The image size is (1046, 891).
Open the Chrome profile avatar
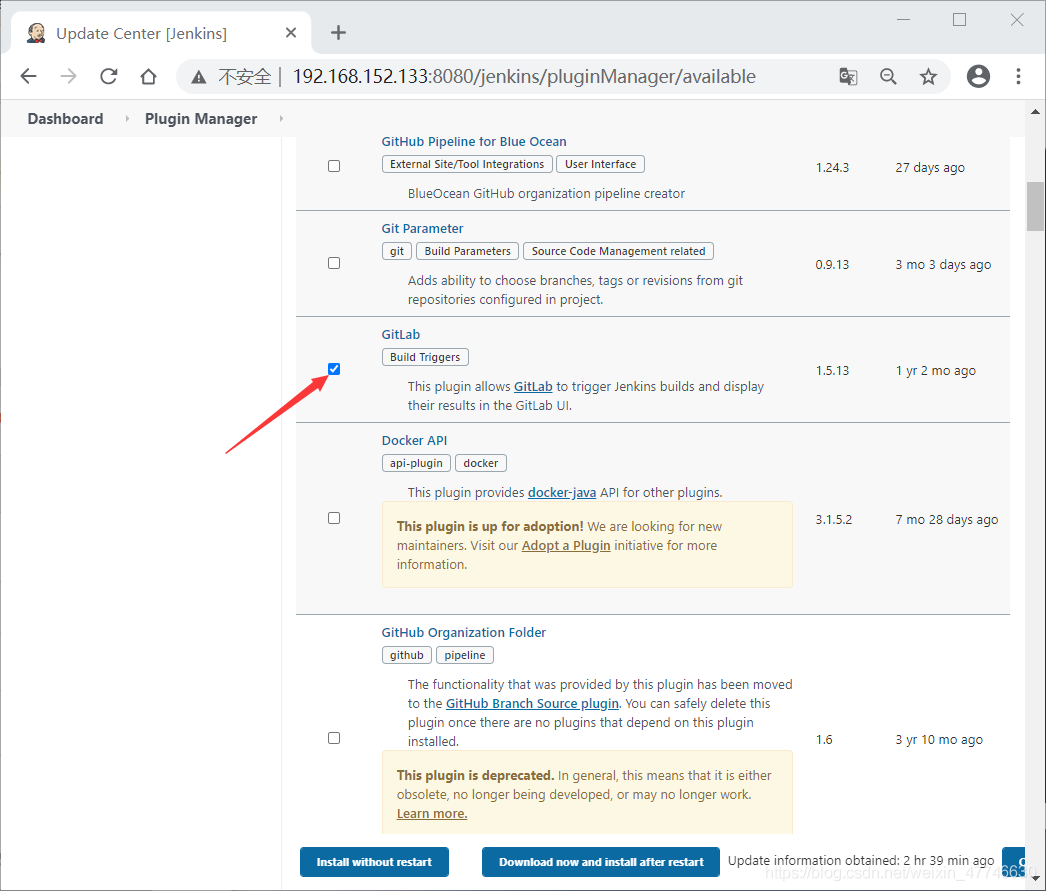[x=978, y=76]
